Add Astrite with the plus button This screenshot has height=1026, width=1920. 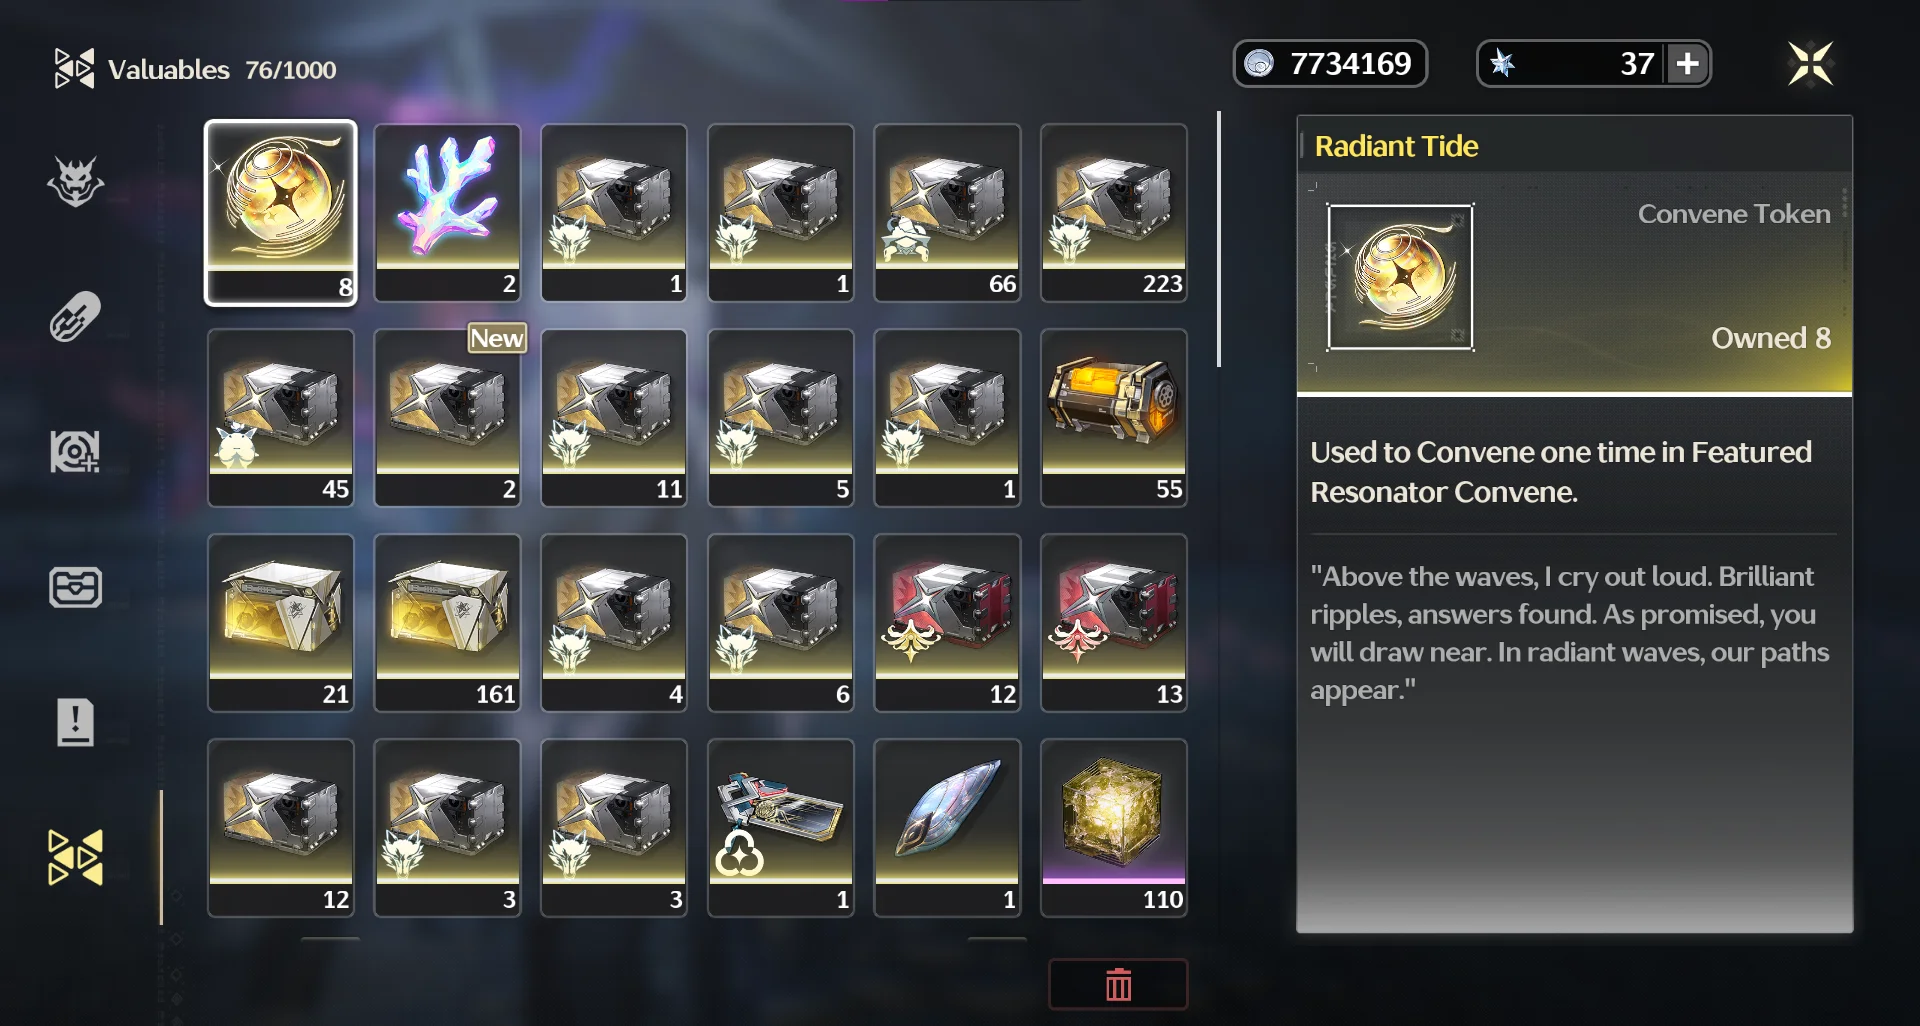click(1687, 64)
